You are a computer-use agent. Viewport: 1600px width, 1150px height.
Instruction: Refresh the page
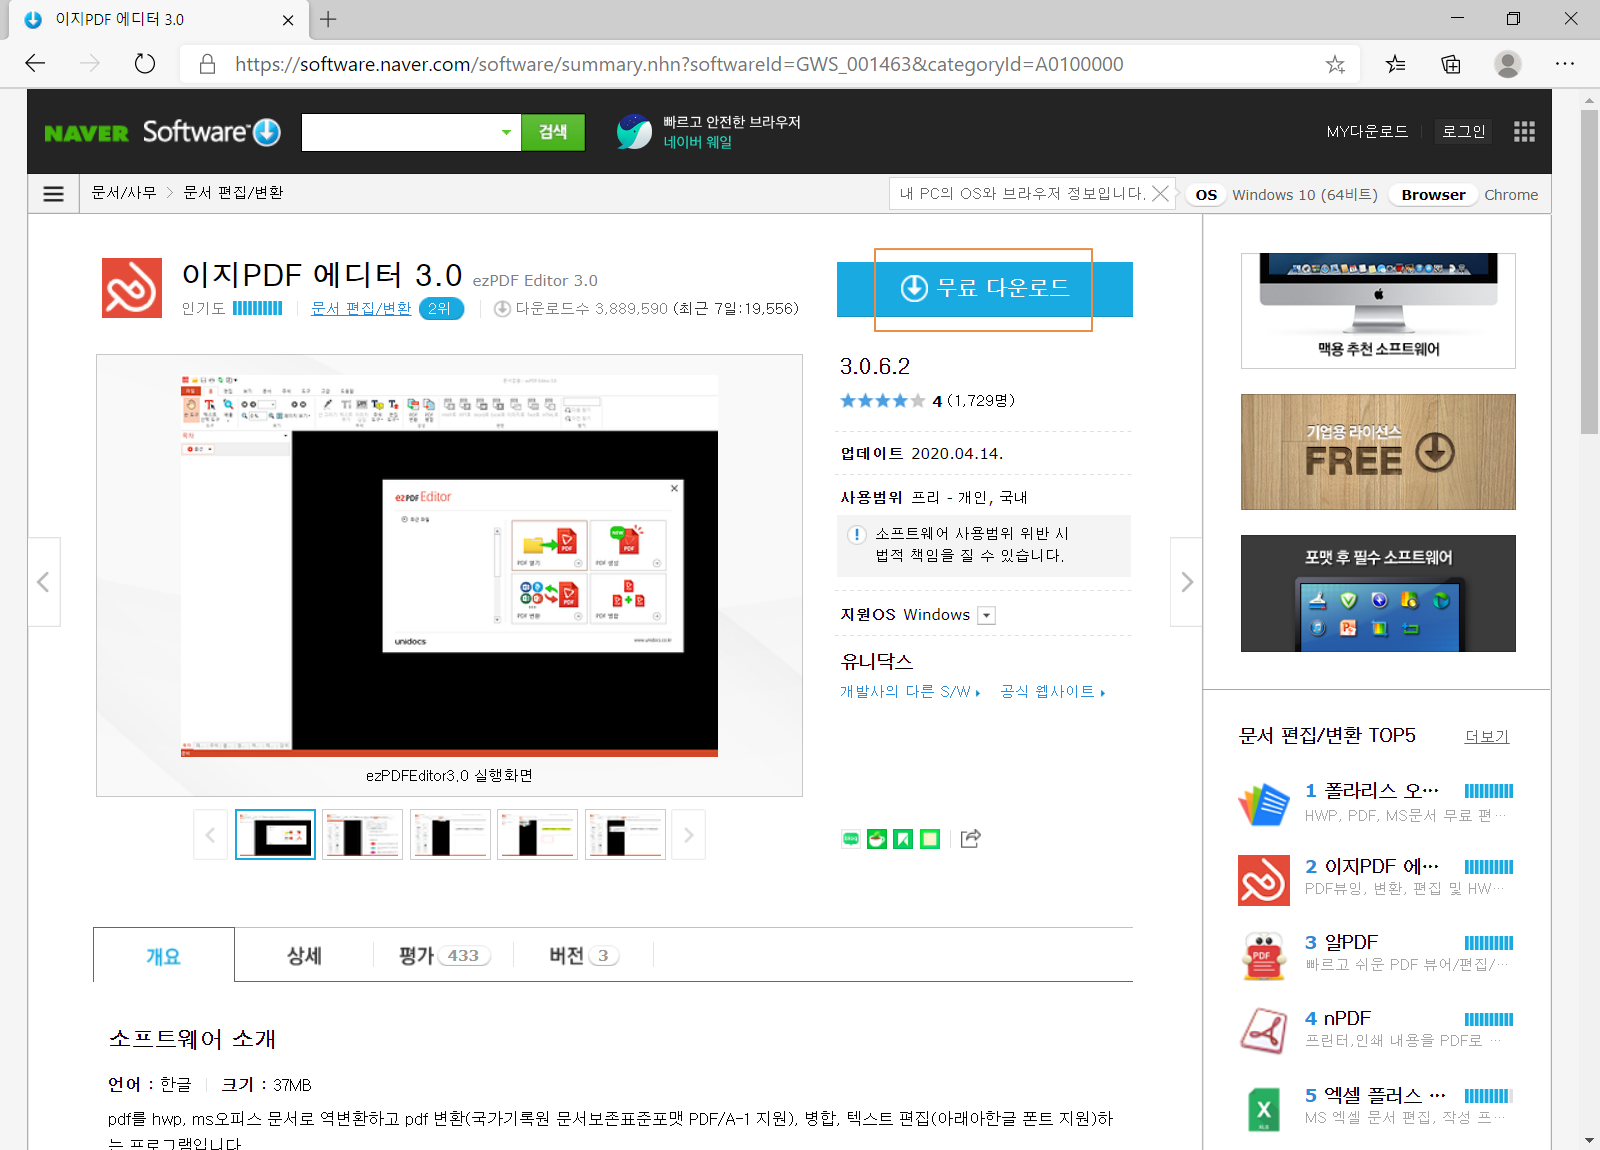click(x=145, y=64)
